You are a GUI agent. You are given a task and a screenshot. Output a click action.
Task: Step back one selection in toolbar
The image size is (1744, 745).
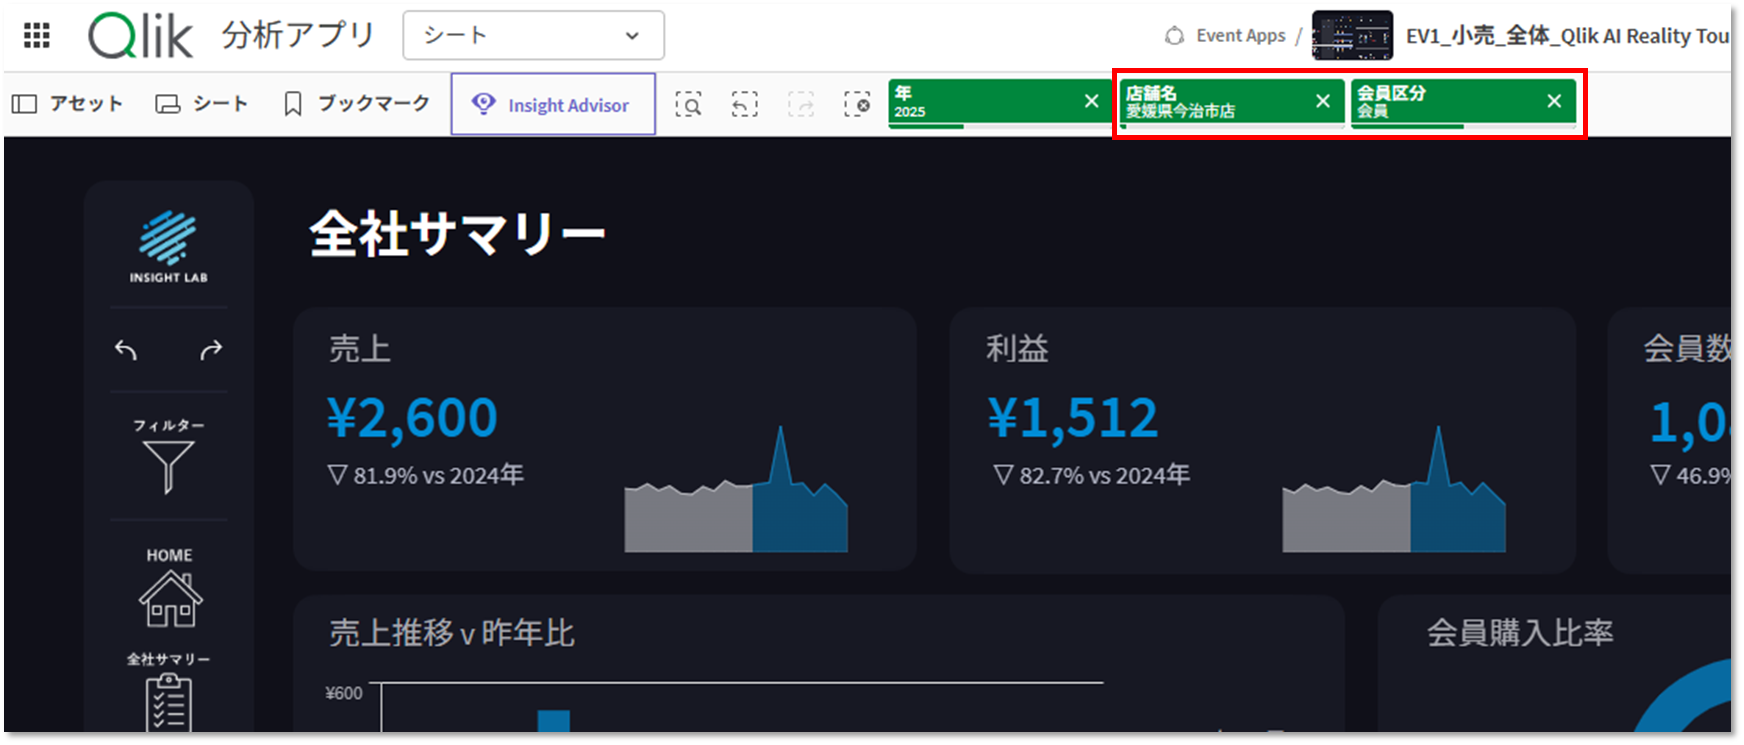pos(744,104)
